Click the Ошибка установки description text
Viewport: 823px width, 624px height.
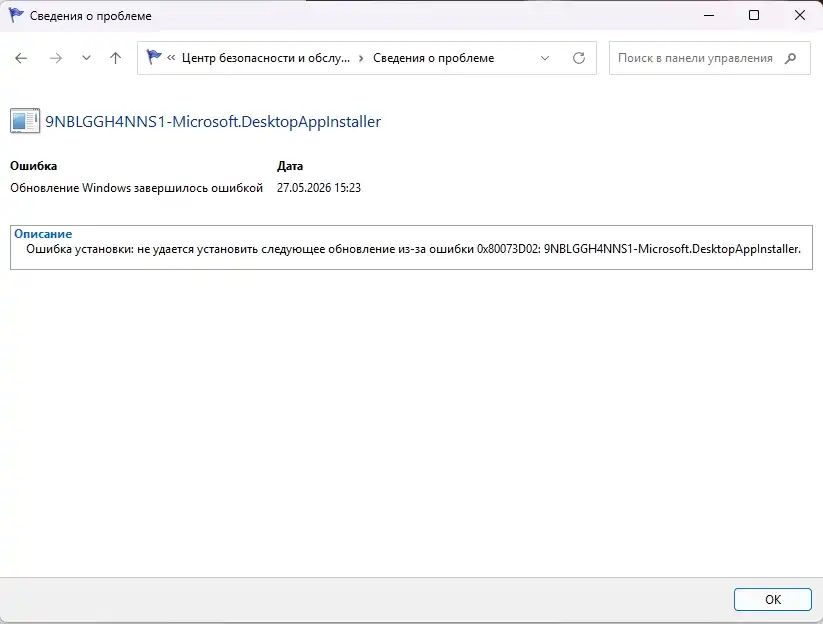(414, 249)
